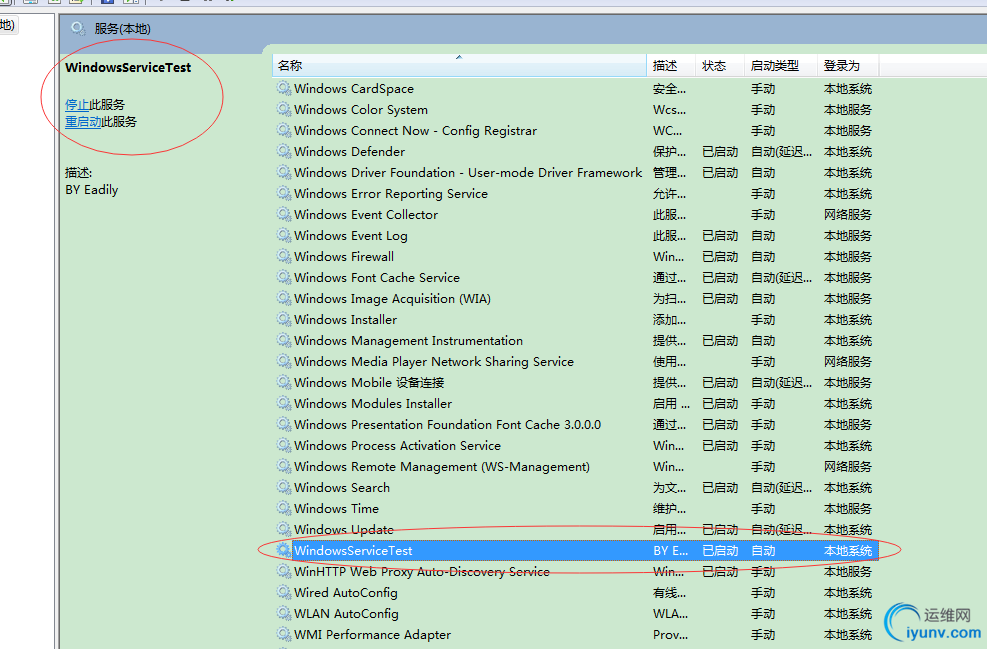The height and width of the screenshot is (649, 987).
Task: Click BY E... description of WindowsServiceTest
Action: pyautogui.click(x=670, y=551)
